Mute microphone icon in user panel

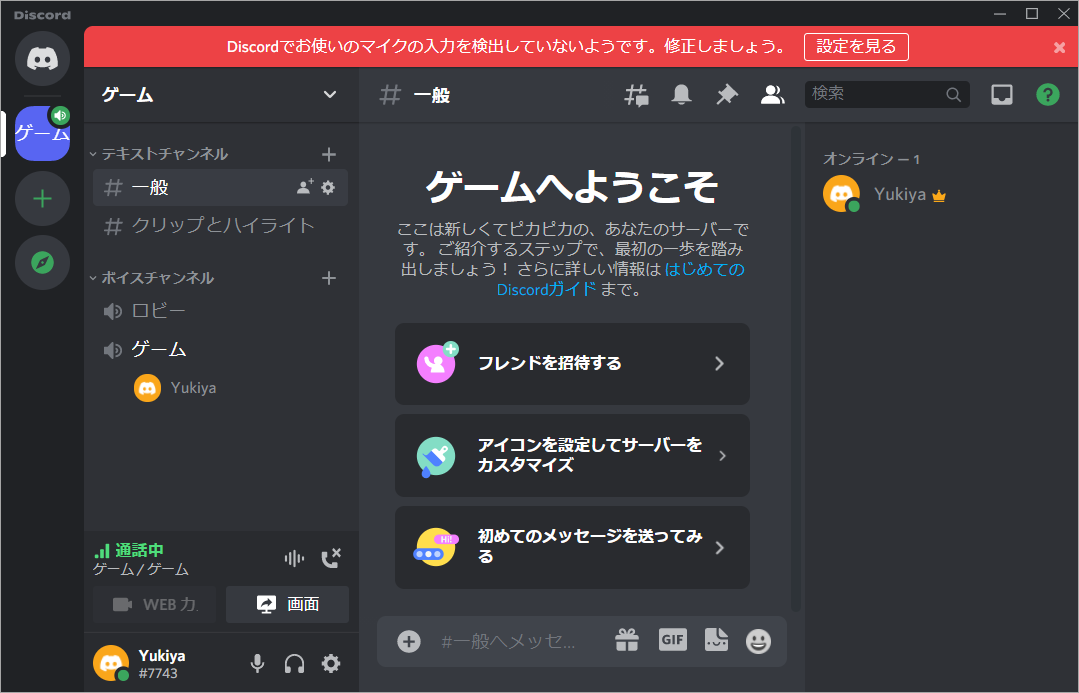pos(257,663)
